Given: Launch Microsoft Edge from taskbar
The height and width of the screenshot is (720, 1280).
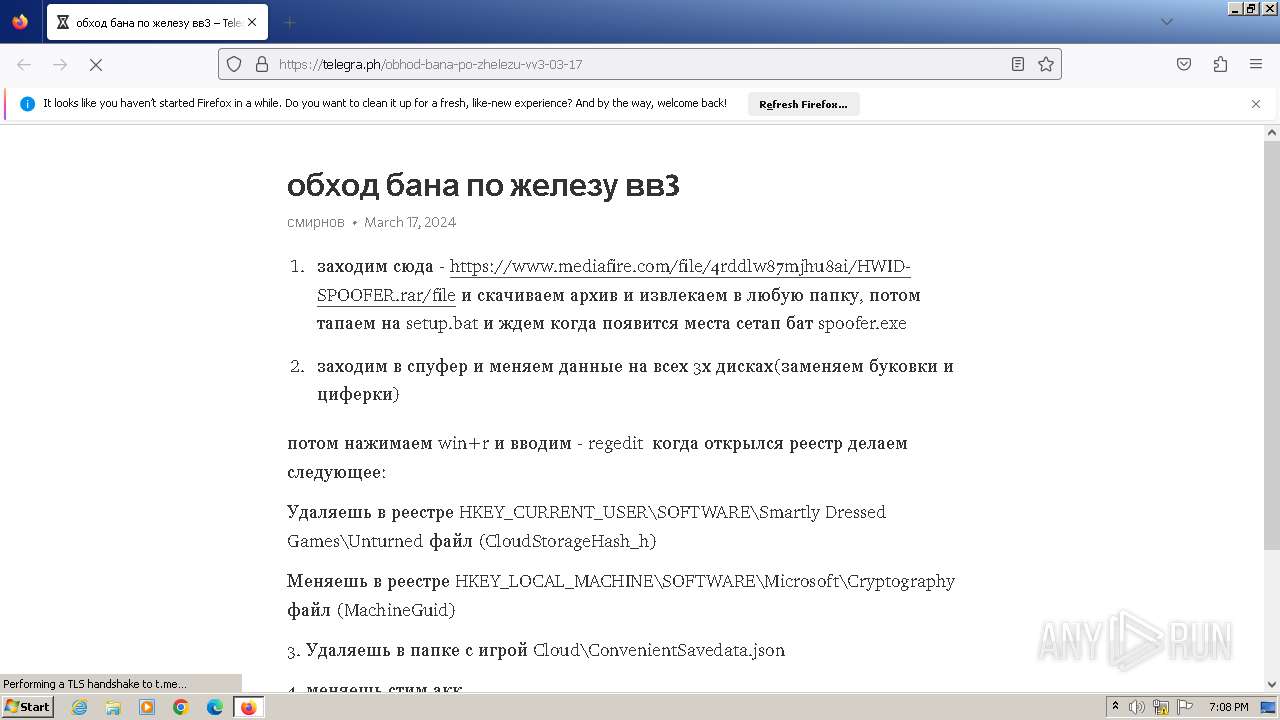Looking at the screenshot, I should (x=215, y=707).
